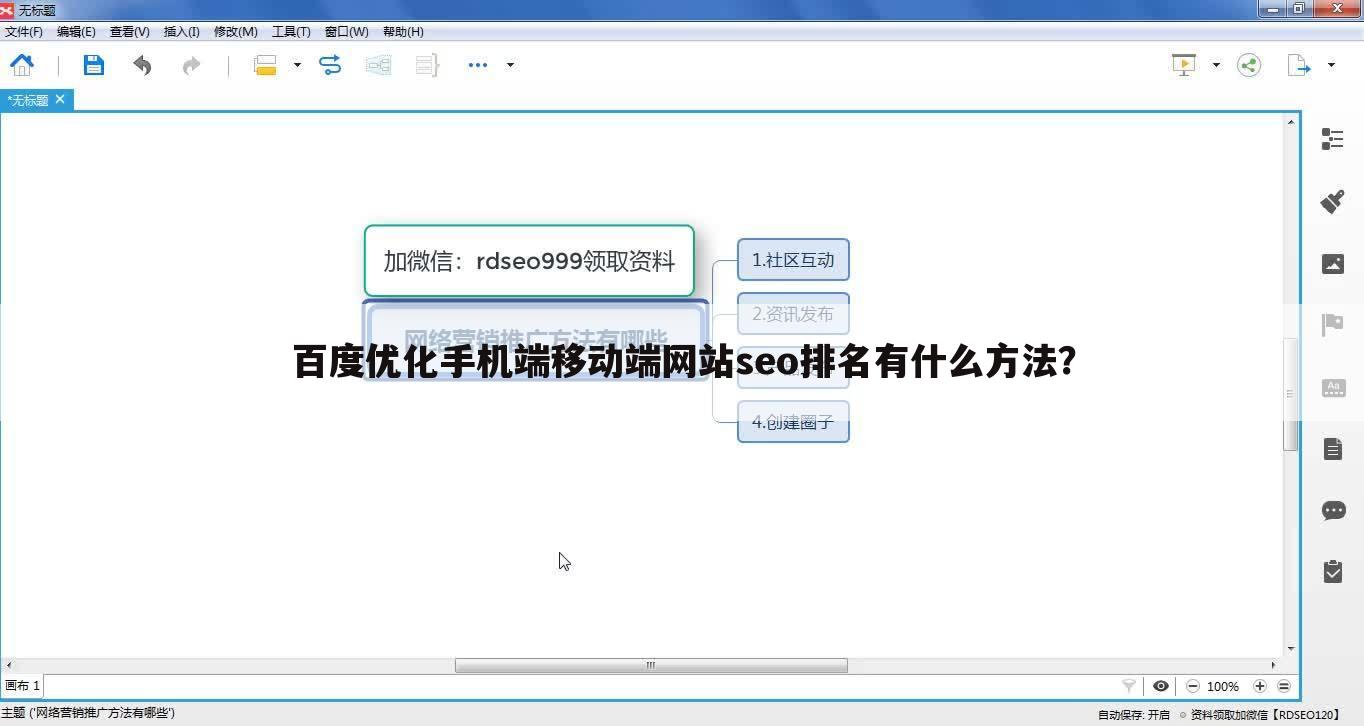Select the 网络营销推广方法有哪些 central topic
The height and width of the screenshot is (726, 1364).
tap(536, 341)
